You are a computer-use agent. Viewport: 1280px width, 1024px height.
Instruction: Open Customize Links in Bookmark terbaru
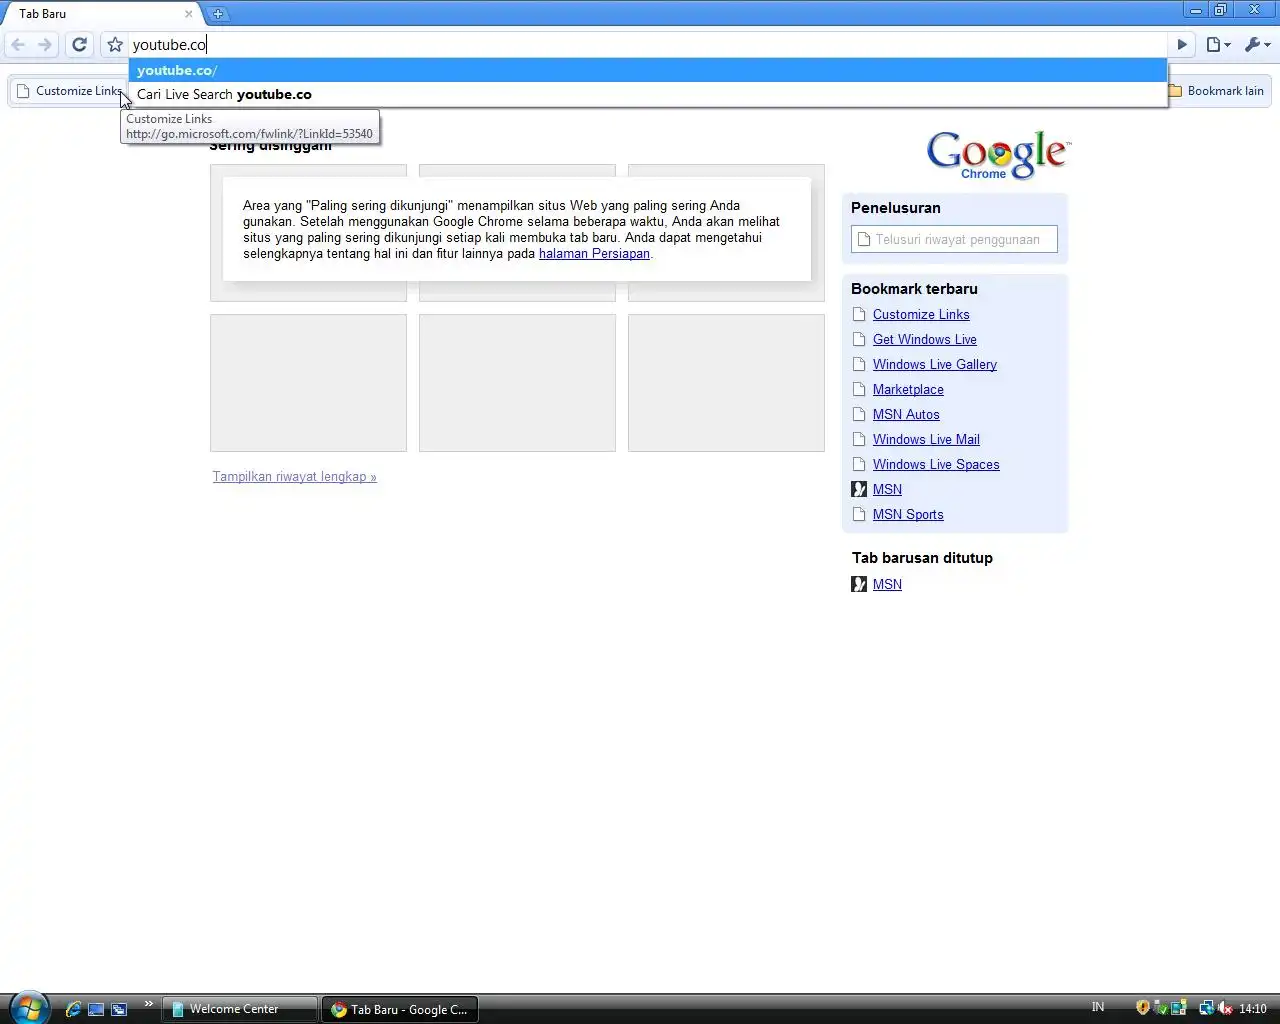pos(921,315)
